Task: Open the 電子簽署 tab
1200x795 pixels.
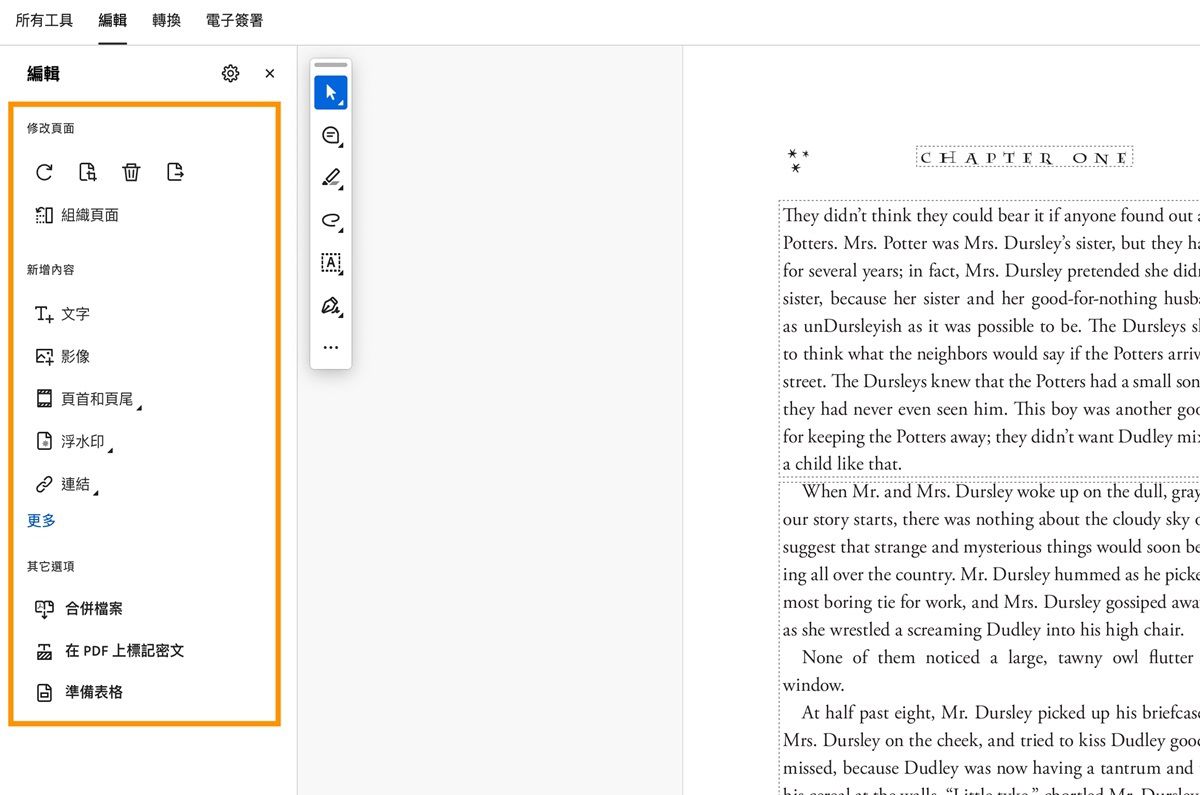Action: [x=235, y=20]
